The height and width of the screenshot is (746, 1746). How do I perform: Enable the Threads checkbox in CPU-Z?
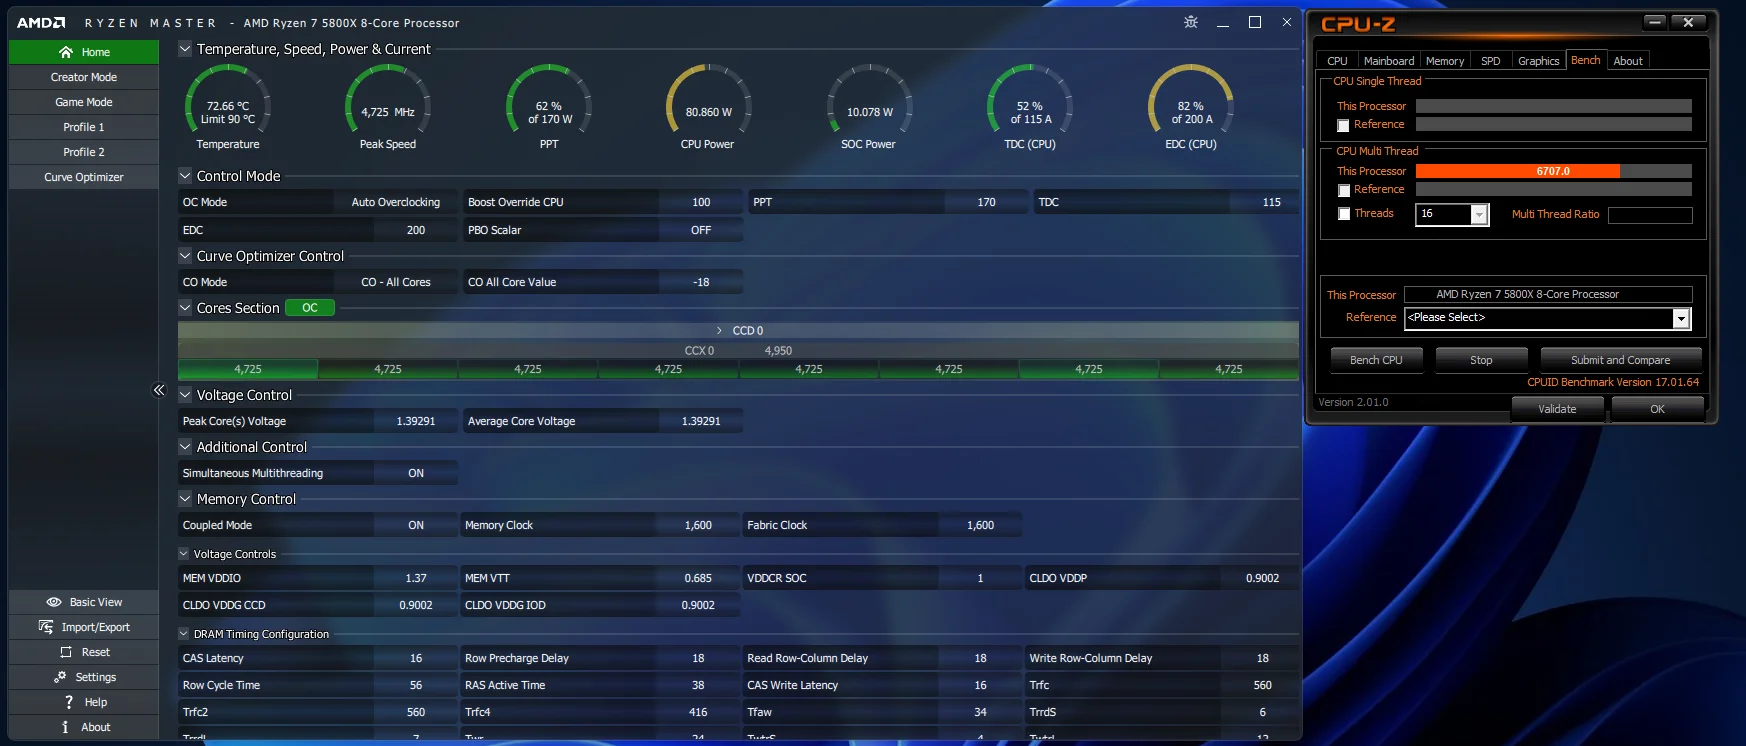[1343, 214]
